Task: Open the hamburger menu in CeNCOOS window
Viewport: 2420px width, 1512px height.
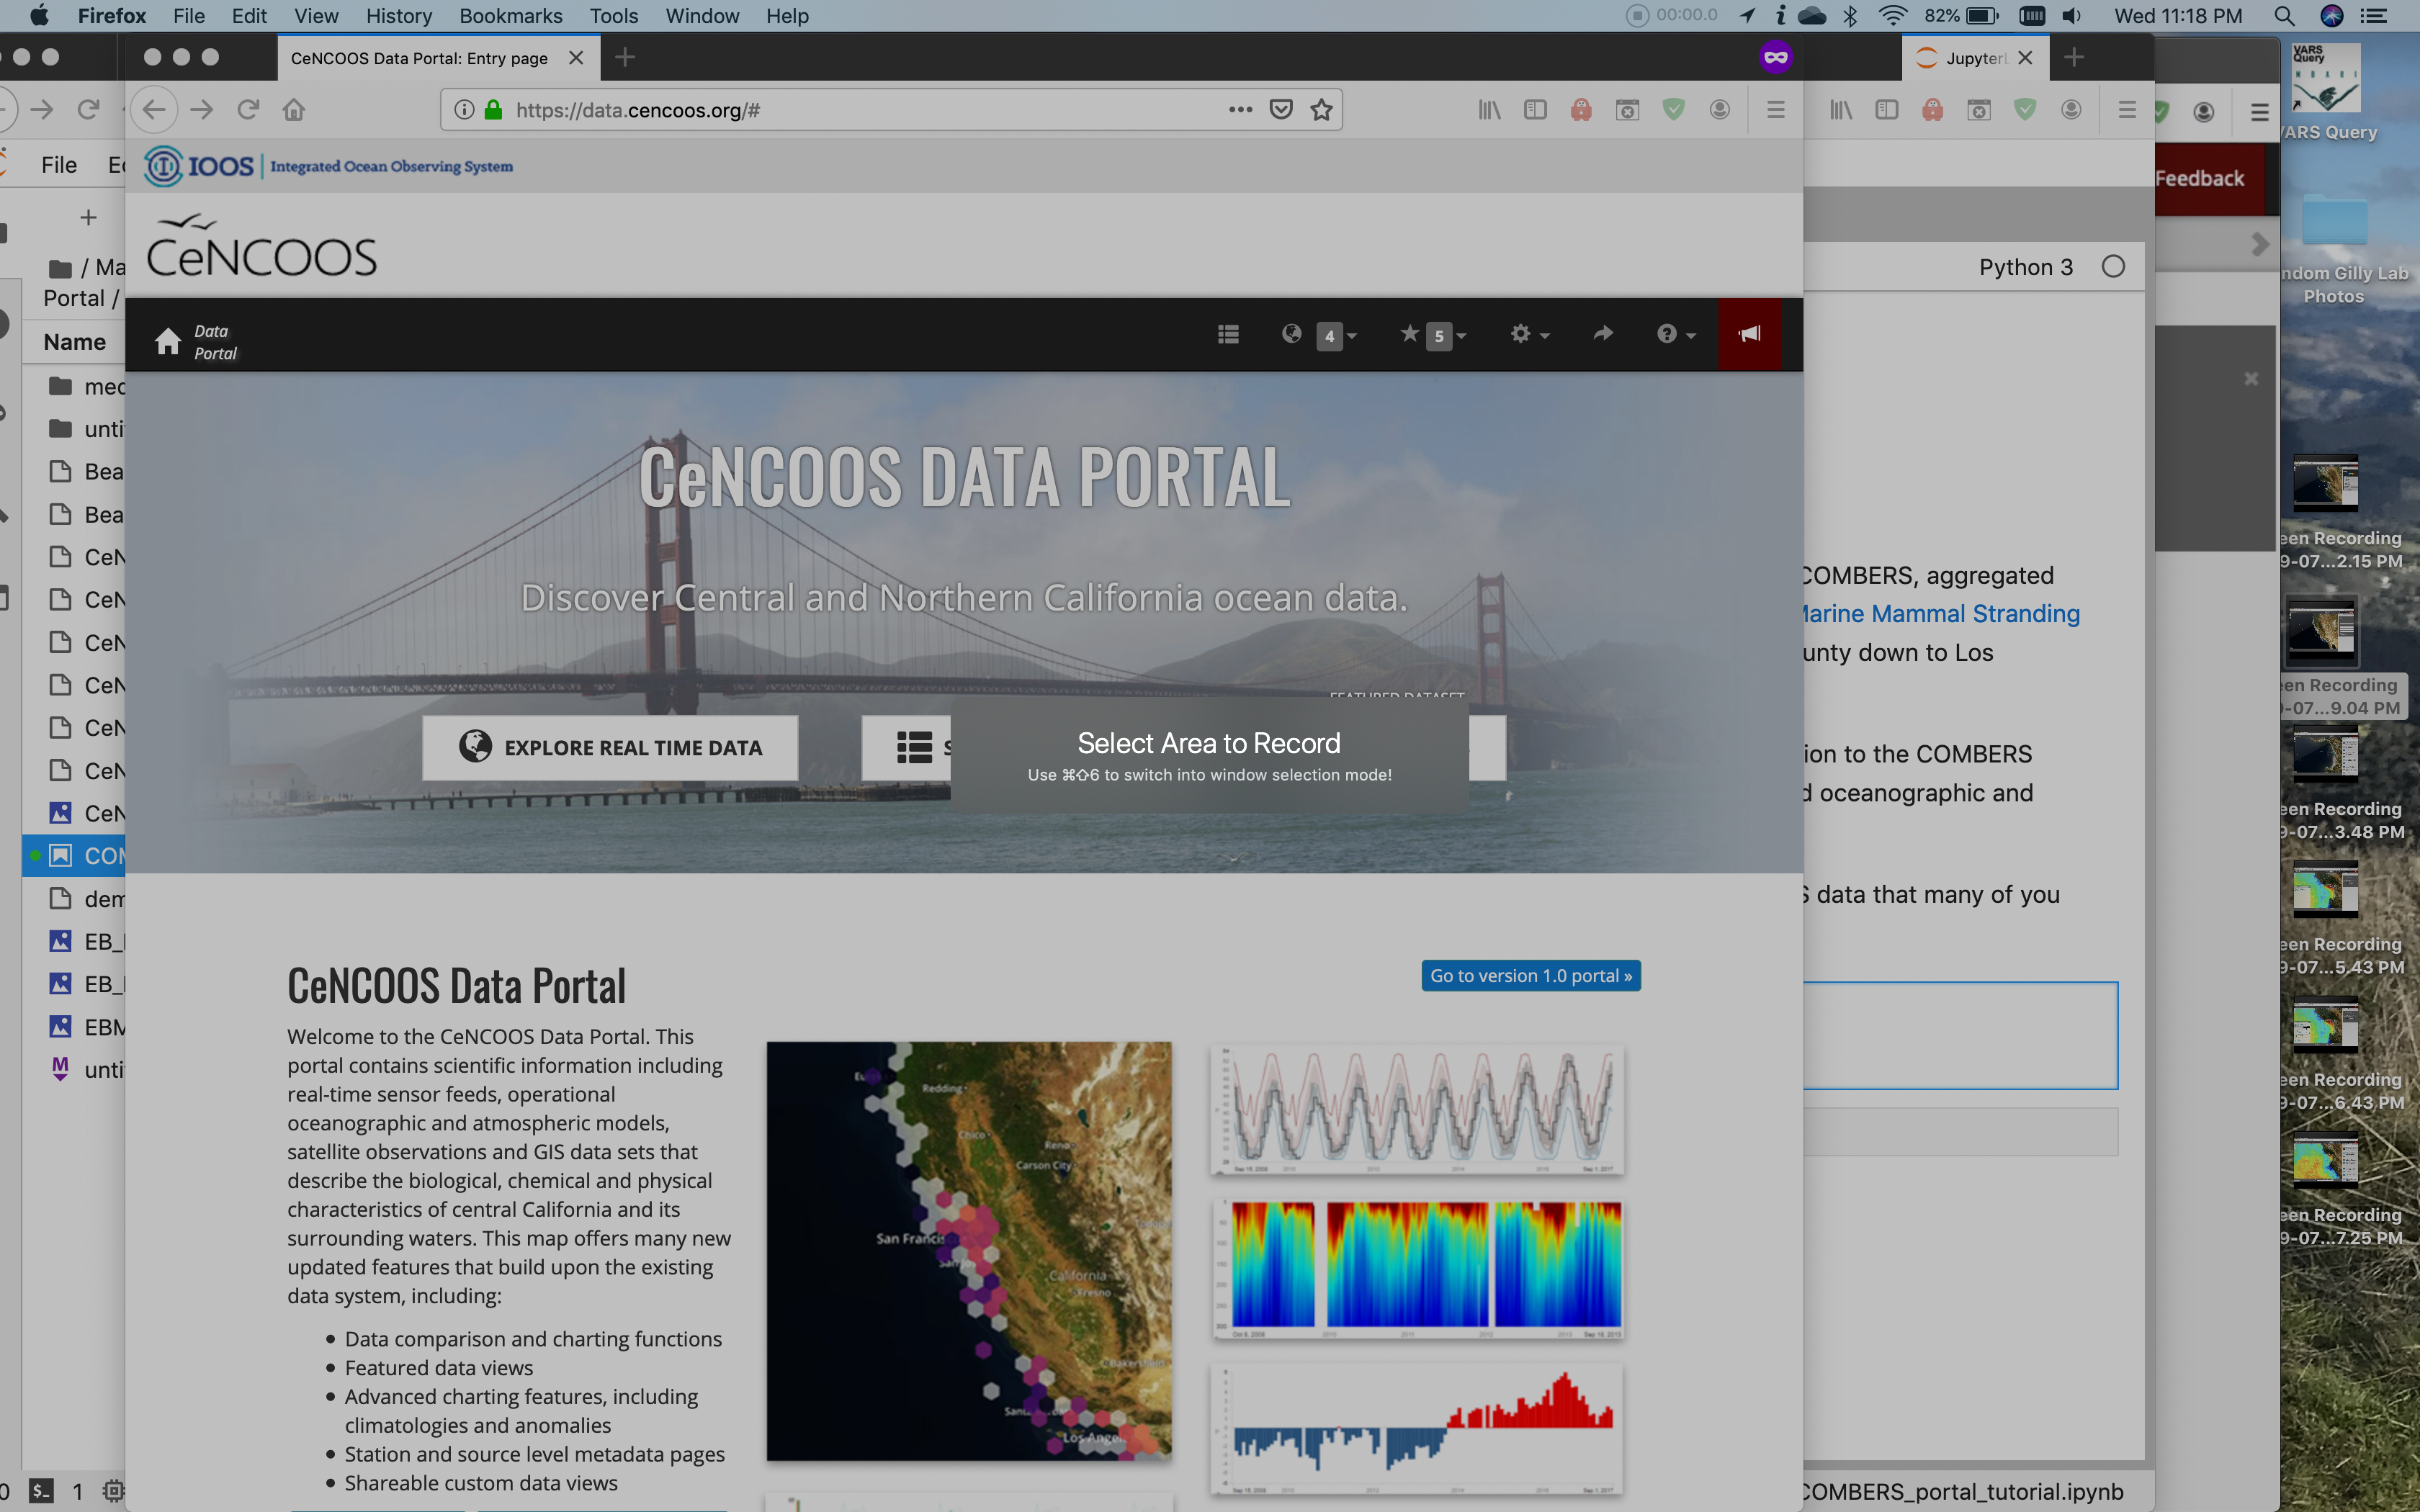Action: pyautogui.click(x=1775, y=110)
